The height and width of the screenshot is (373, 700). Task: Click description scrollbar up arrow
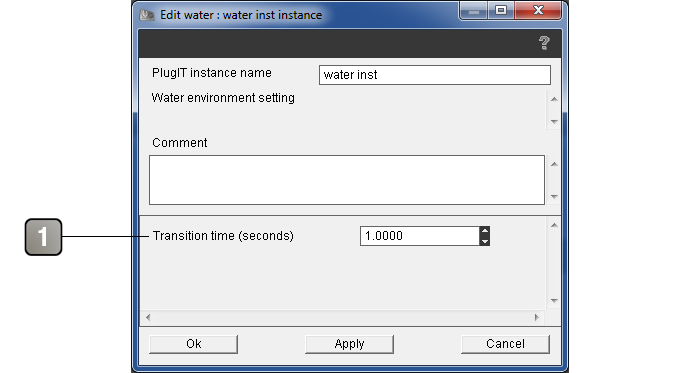tap(554, 99)
